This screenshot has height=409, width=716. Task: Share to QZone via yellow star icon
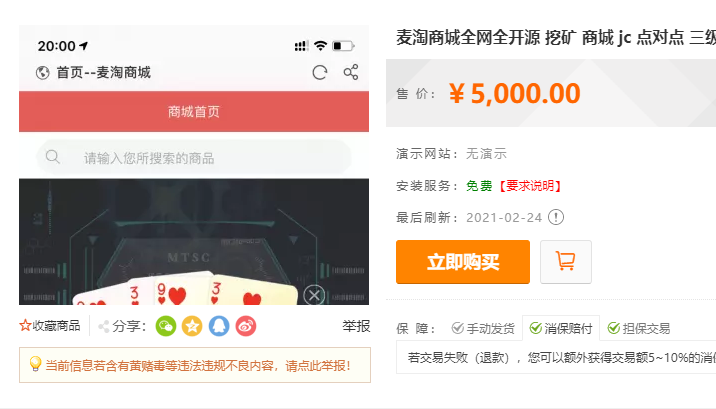[192, 326]
